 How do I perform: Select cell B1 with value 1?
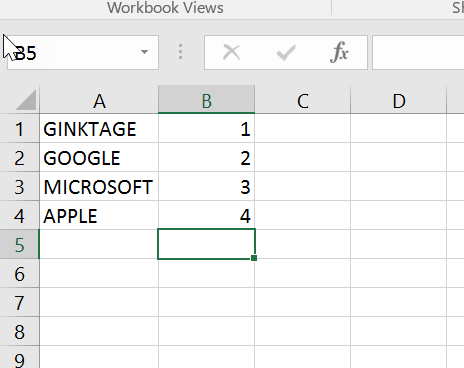point(207,129)
